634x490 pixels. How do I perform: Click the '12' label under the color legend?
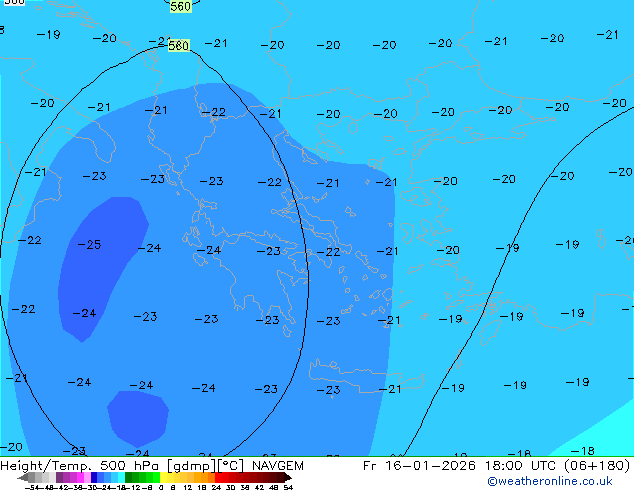coord(187,487)
